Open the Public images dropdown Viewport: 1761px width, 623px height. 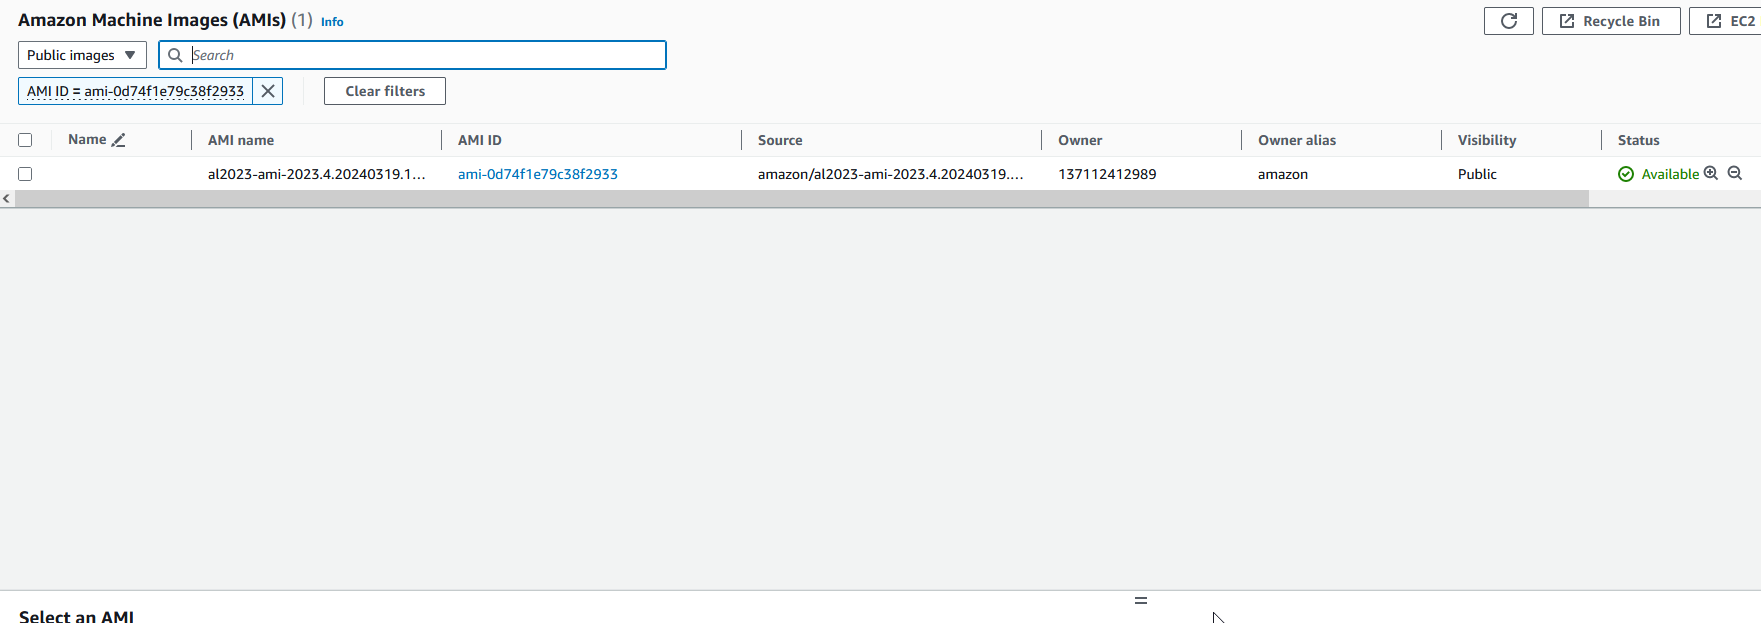point(82,55)
